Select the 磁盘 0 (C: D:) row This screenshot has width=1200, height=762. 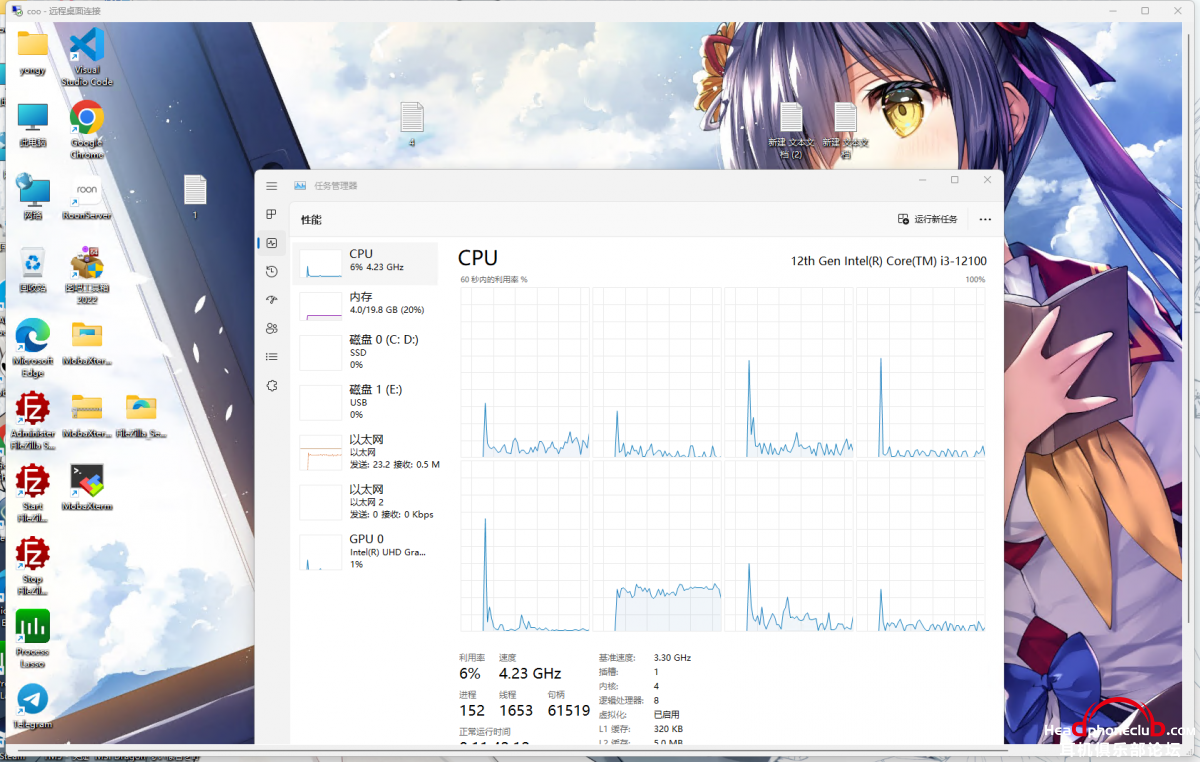click(x=365, y=352)
